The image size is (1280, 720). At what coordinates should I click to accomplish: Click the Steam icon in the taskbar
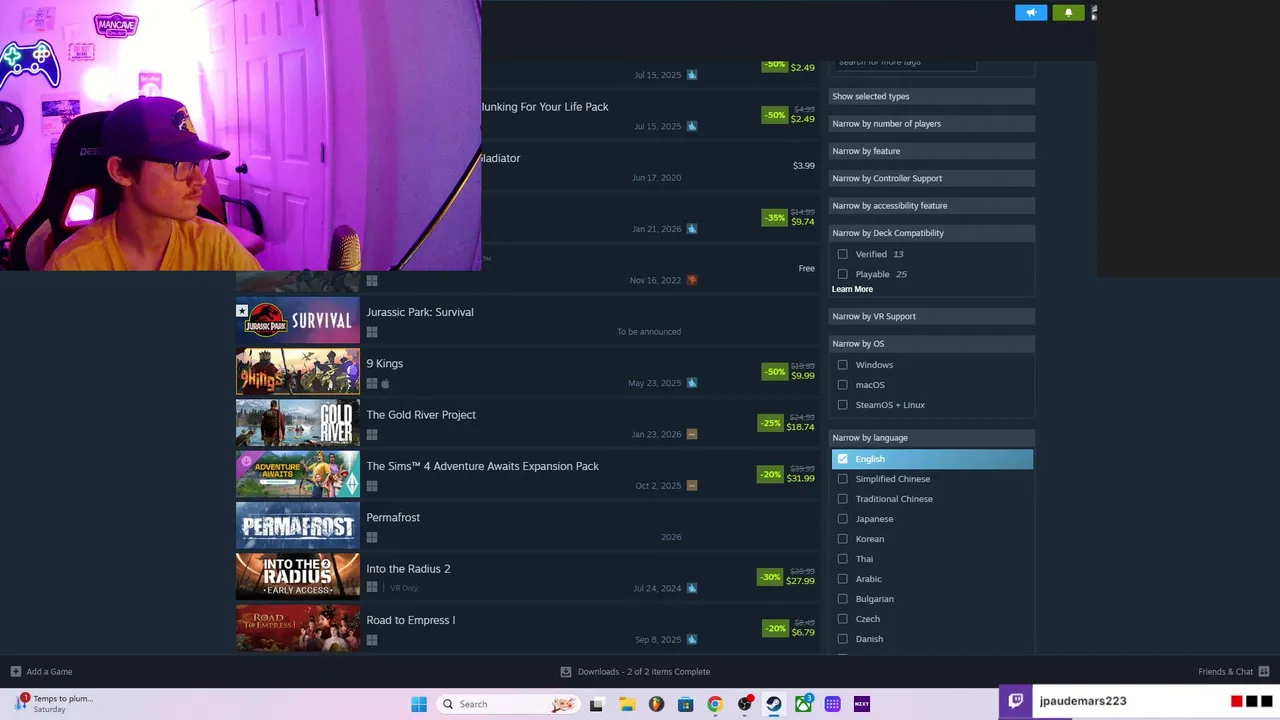point(774,704)
